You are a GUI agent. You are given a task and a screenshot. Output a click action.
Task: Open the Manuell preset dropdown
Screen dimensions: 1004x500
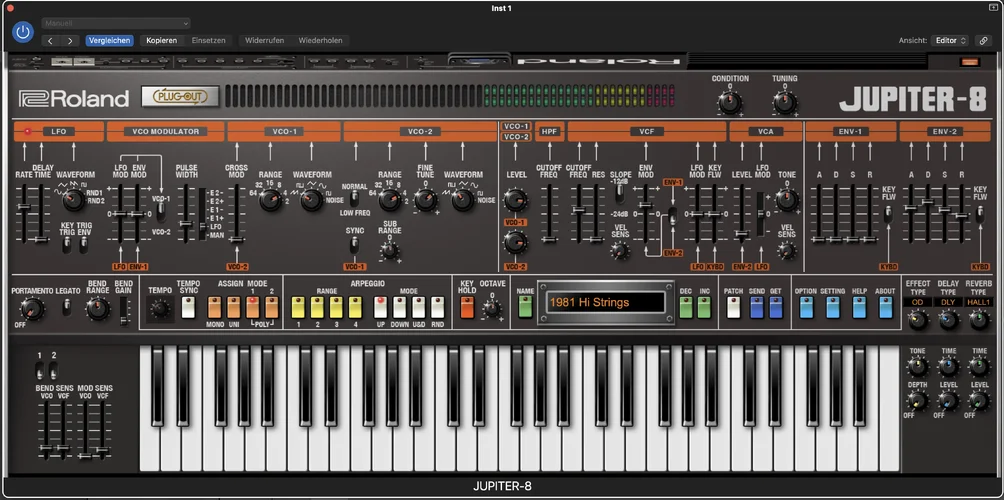coord(116,23)
